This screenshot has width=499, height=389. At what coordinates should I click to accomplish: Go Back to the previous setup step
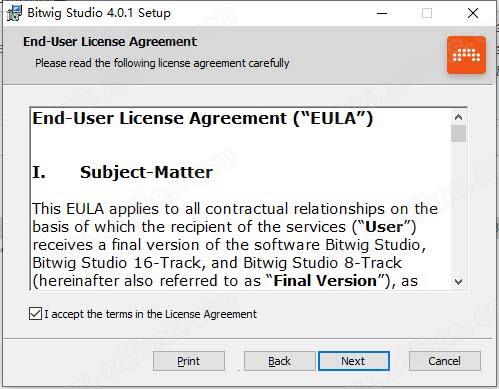pos(279,361)
